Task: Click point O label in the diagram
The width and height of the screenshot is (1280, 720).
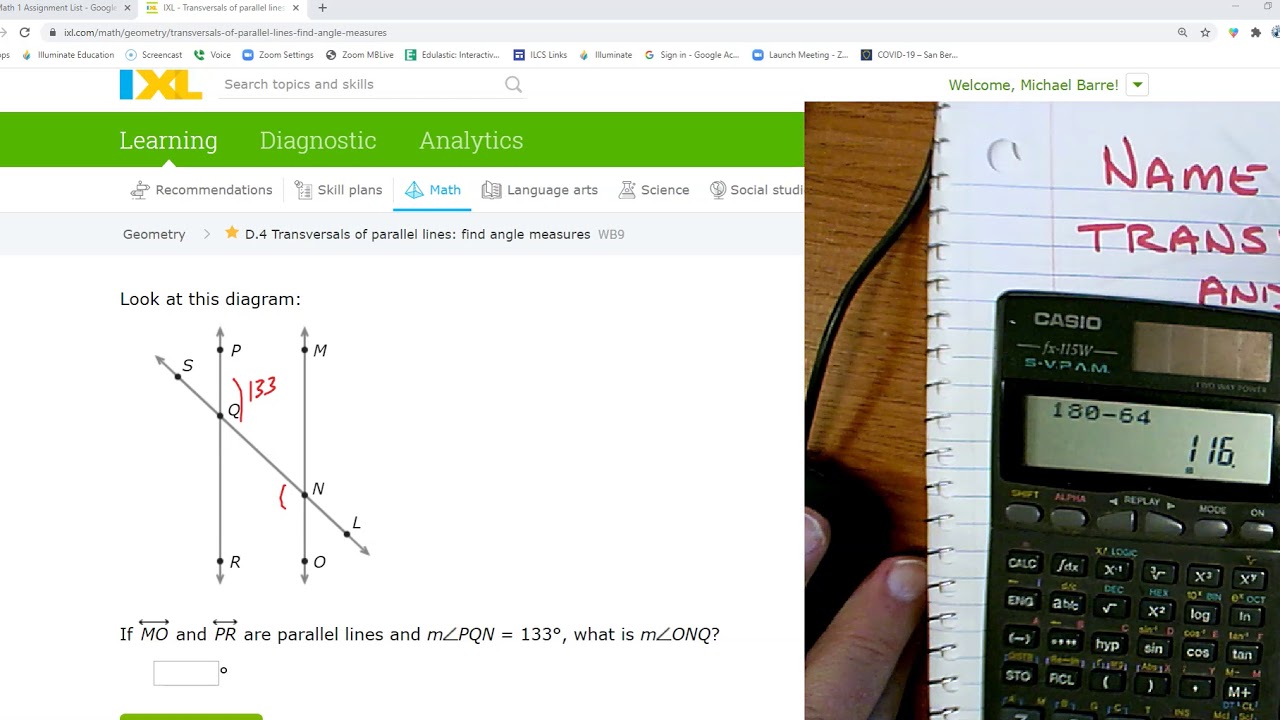Action: coord(320,562)
